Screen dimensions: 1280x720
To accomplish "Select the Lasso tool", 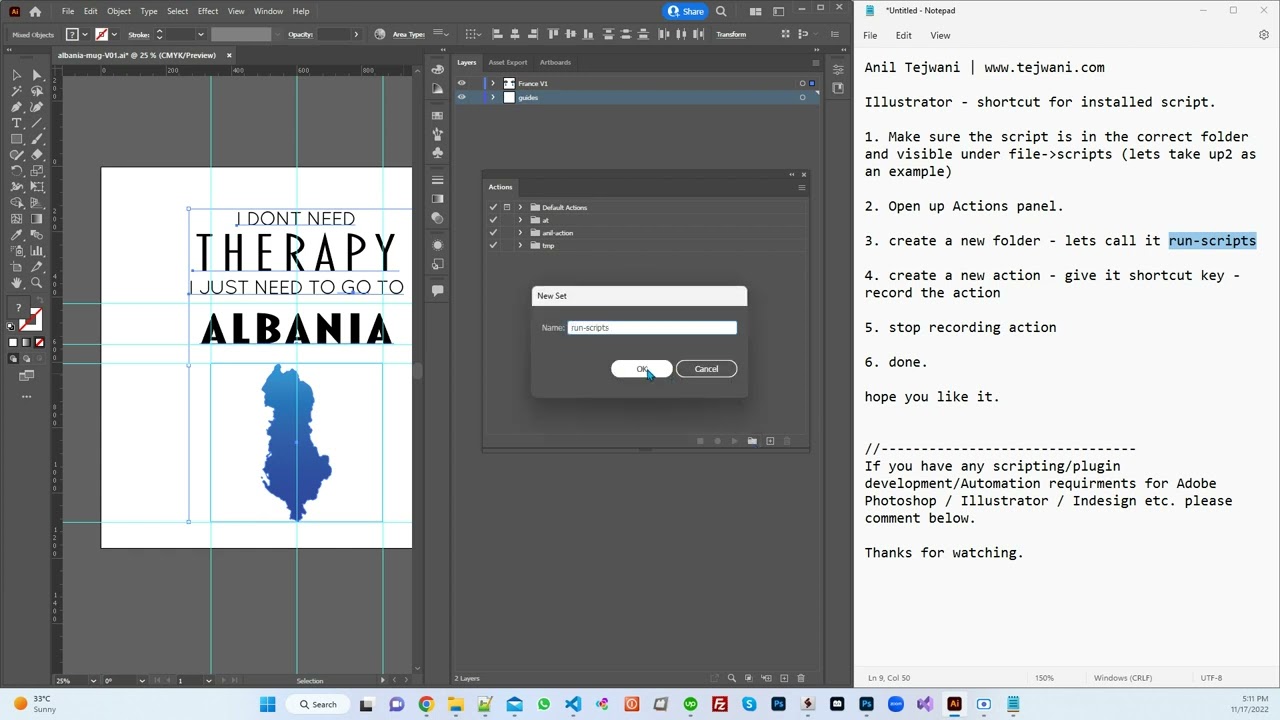I will point(37,91).
